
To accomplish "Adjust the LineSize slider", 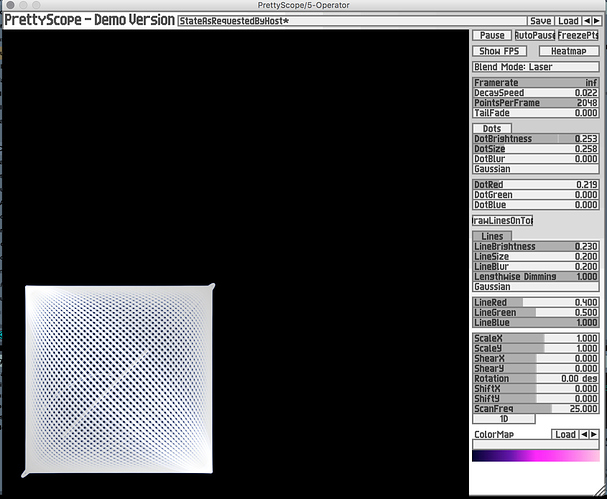I will [x=536, y=257].
